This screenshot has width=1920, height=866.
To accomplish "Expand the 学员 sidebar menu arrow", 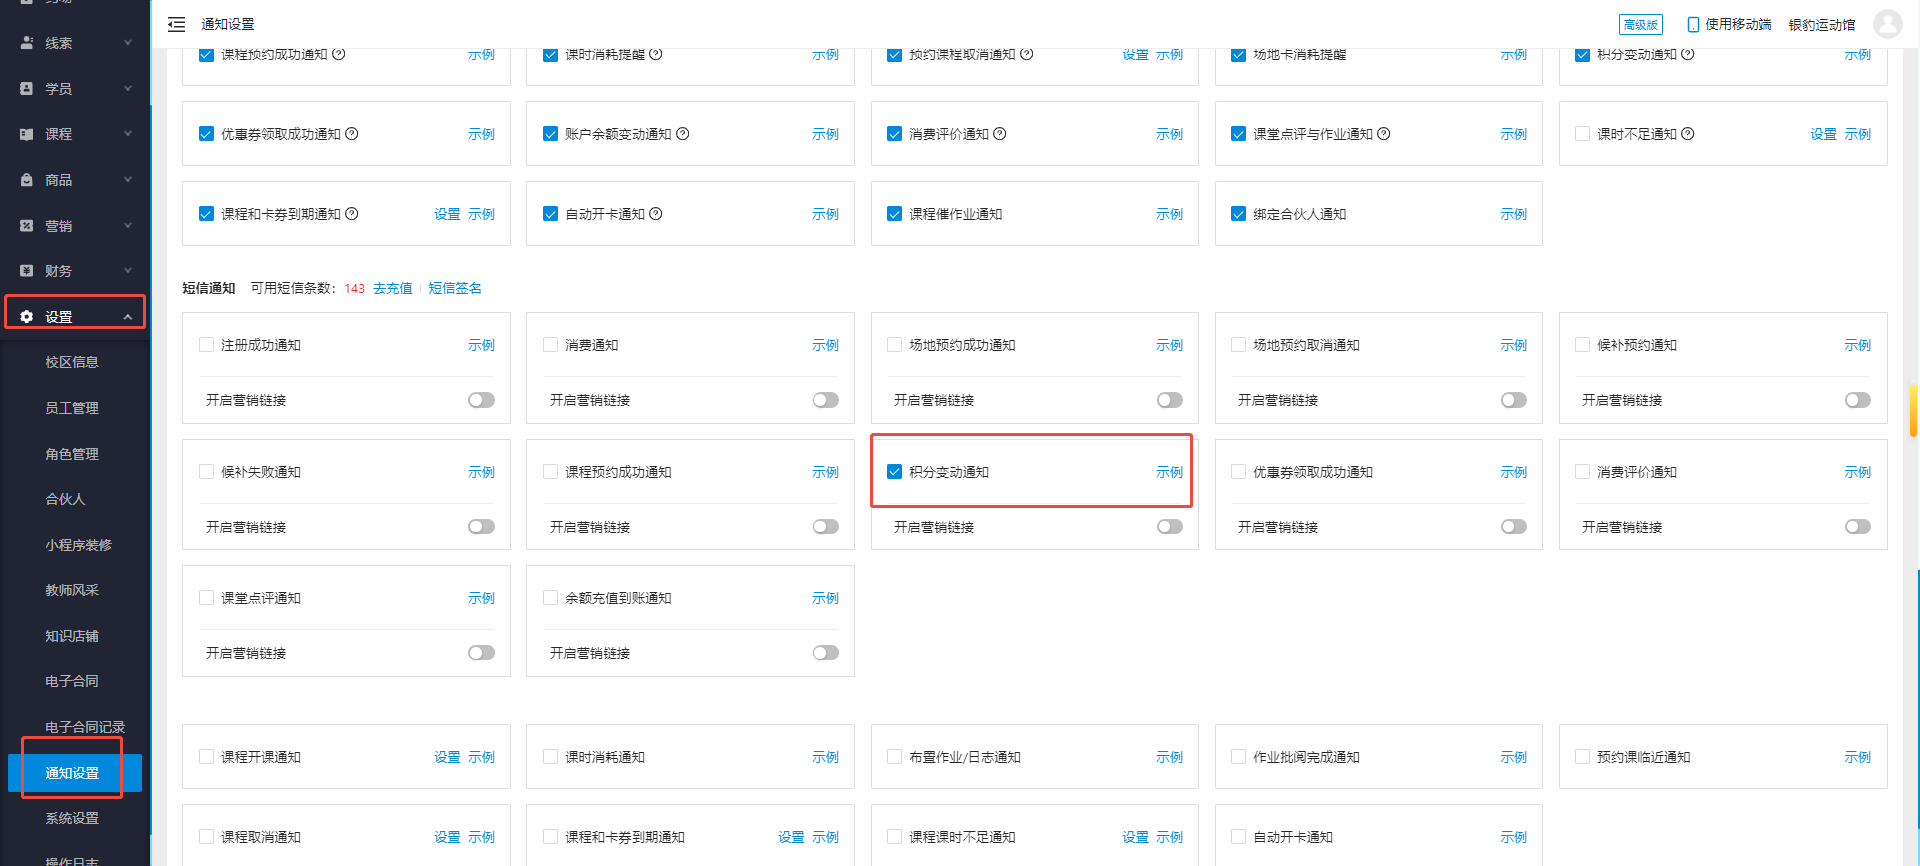I will pyautogui.click(x=128, y=89).
